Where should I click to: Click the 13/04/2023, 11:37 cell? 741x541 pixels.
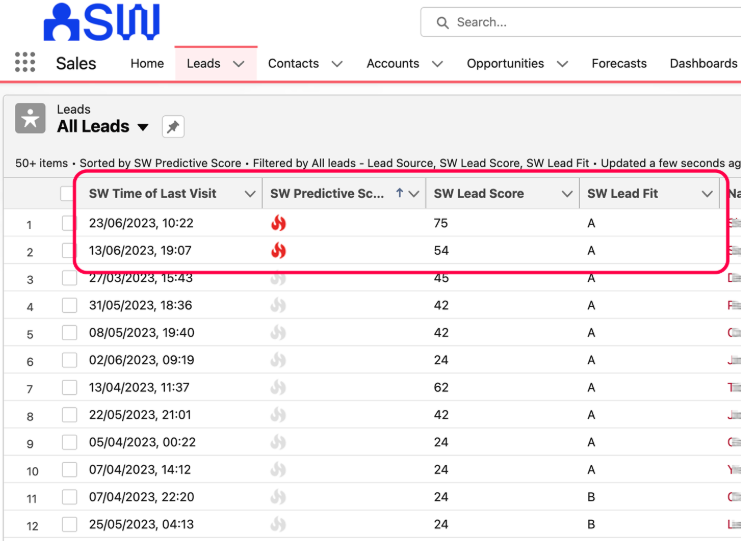(139, 387)
